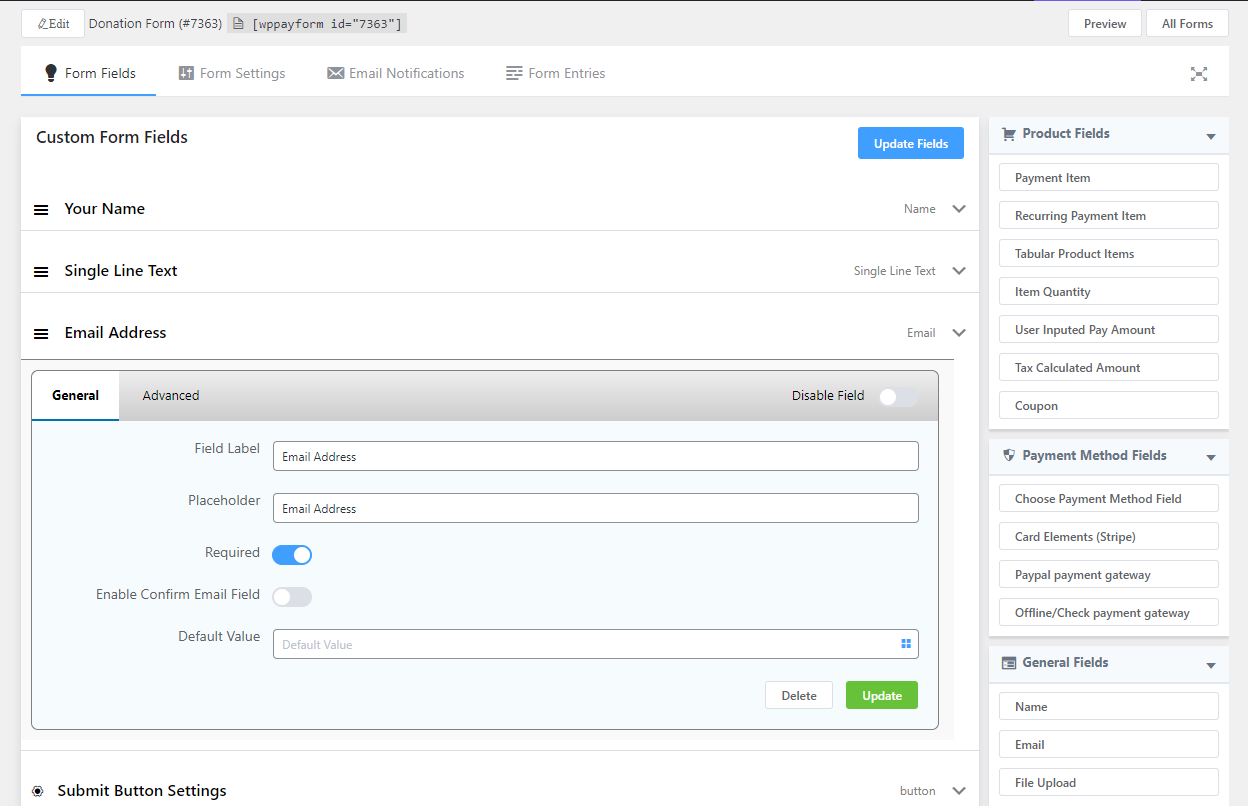Expand the Single Line Text field chevron
This screenshot has height=806, width=1248.
point(958,270)
